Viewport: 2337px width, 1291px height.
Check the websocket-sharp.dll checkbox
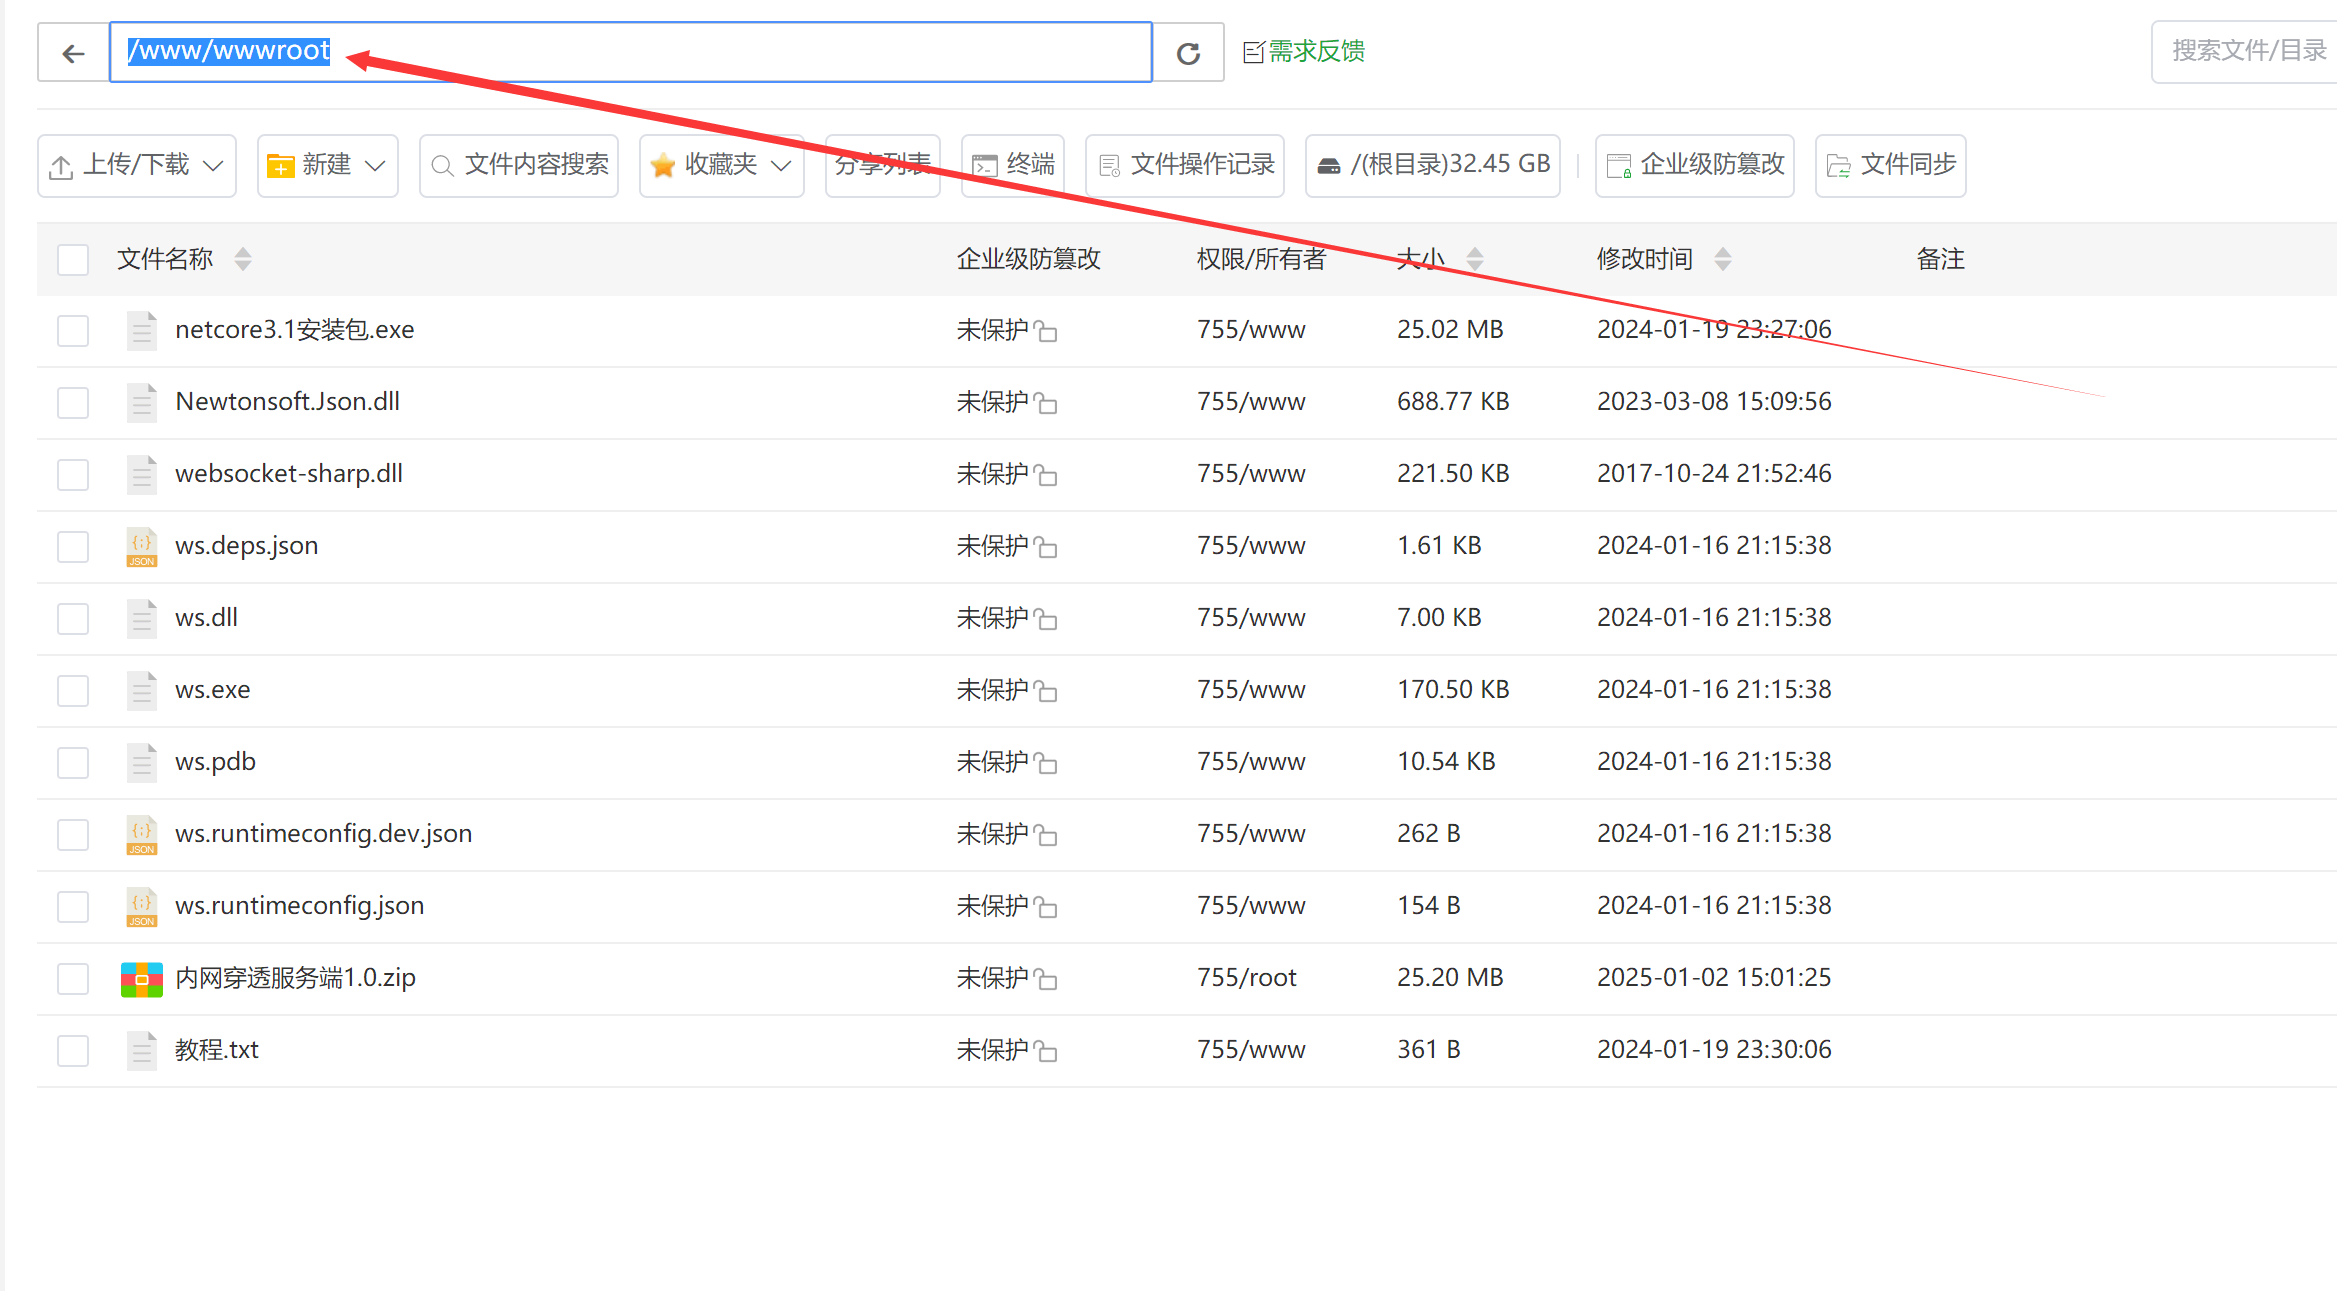pos(73,475)
